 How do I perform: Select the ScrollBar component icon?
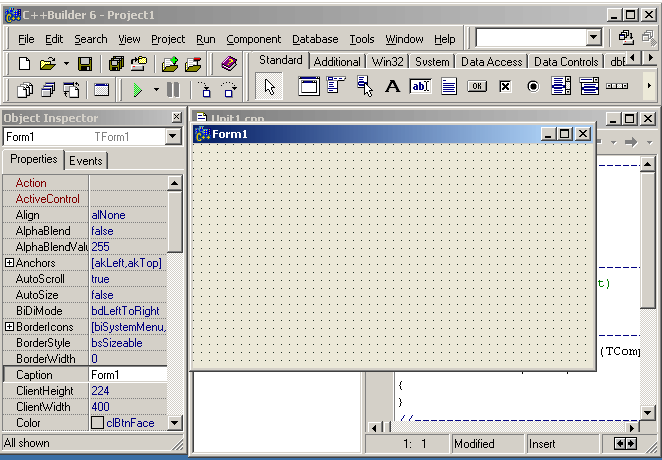(617, 86)
